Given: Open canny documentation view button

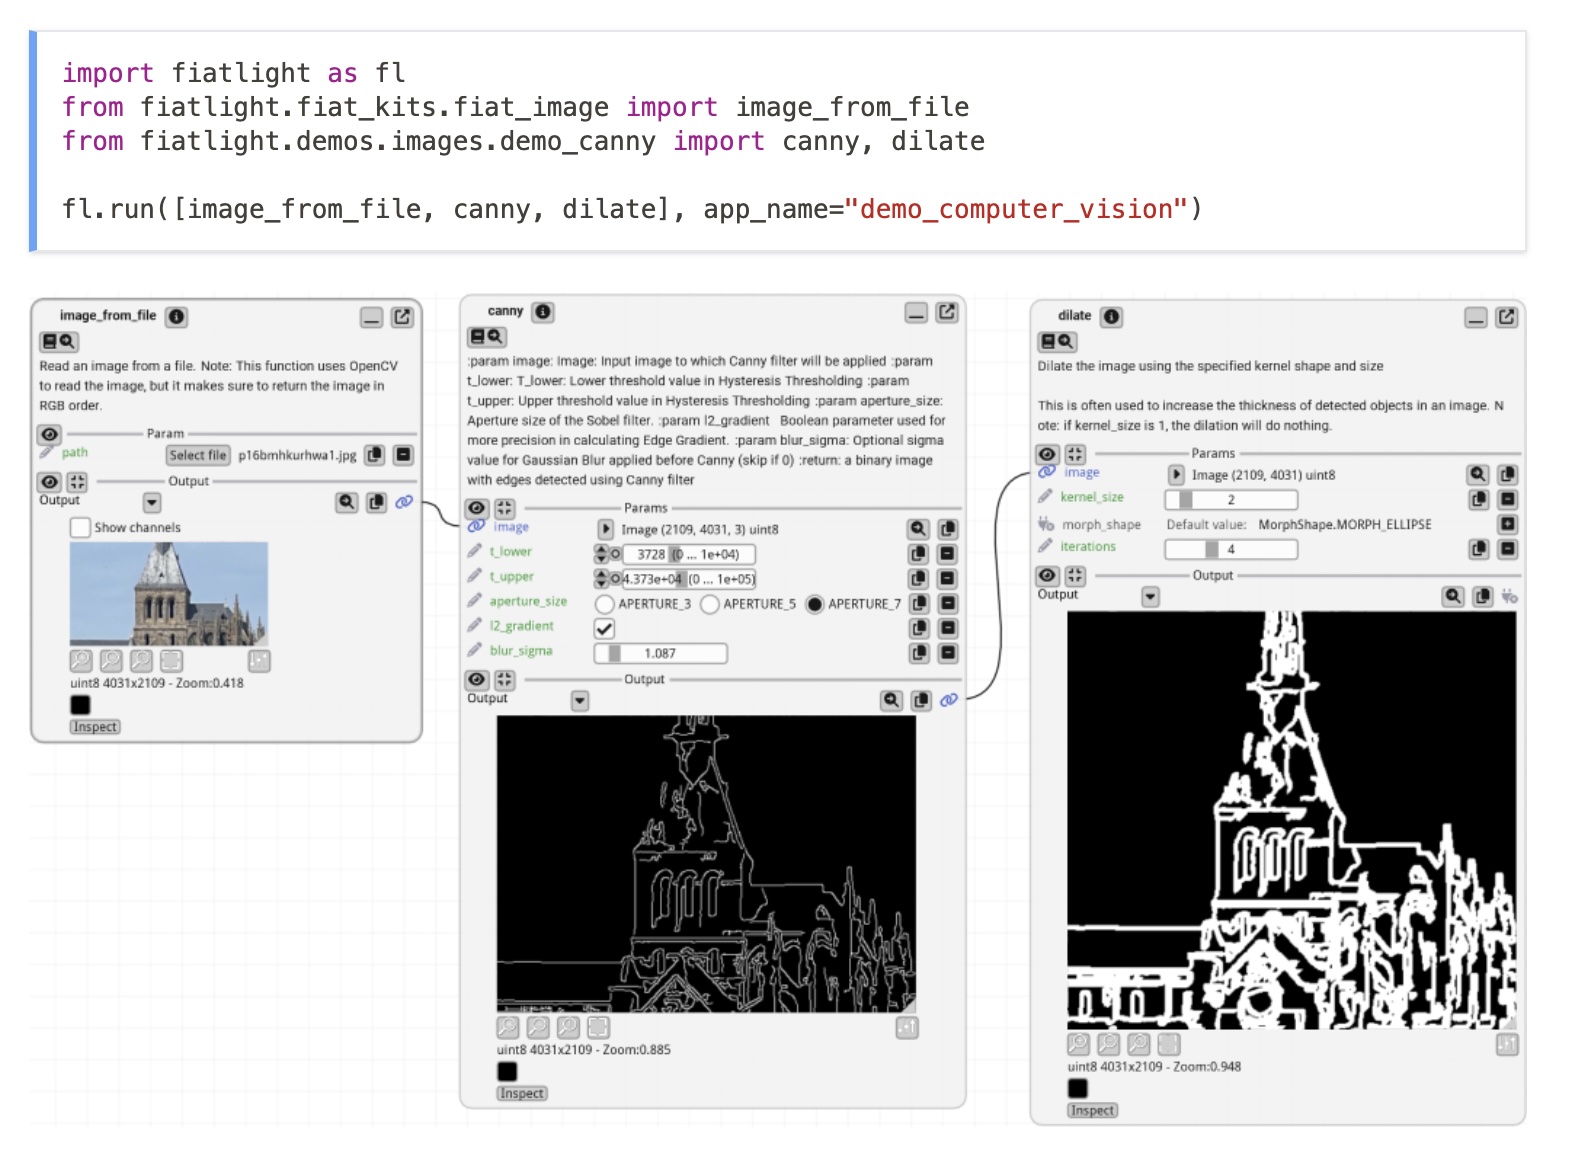Looking at the screenshot, I should point(487,337).
